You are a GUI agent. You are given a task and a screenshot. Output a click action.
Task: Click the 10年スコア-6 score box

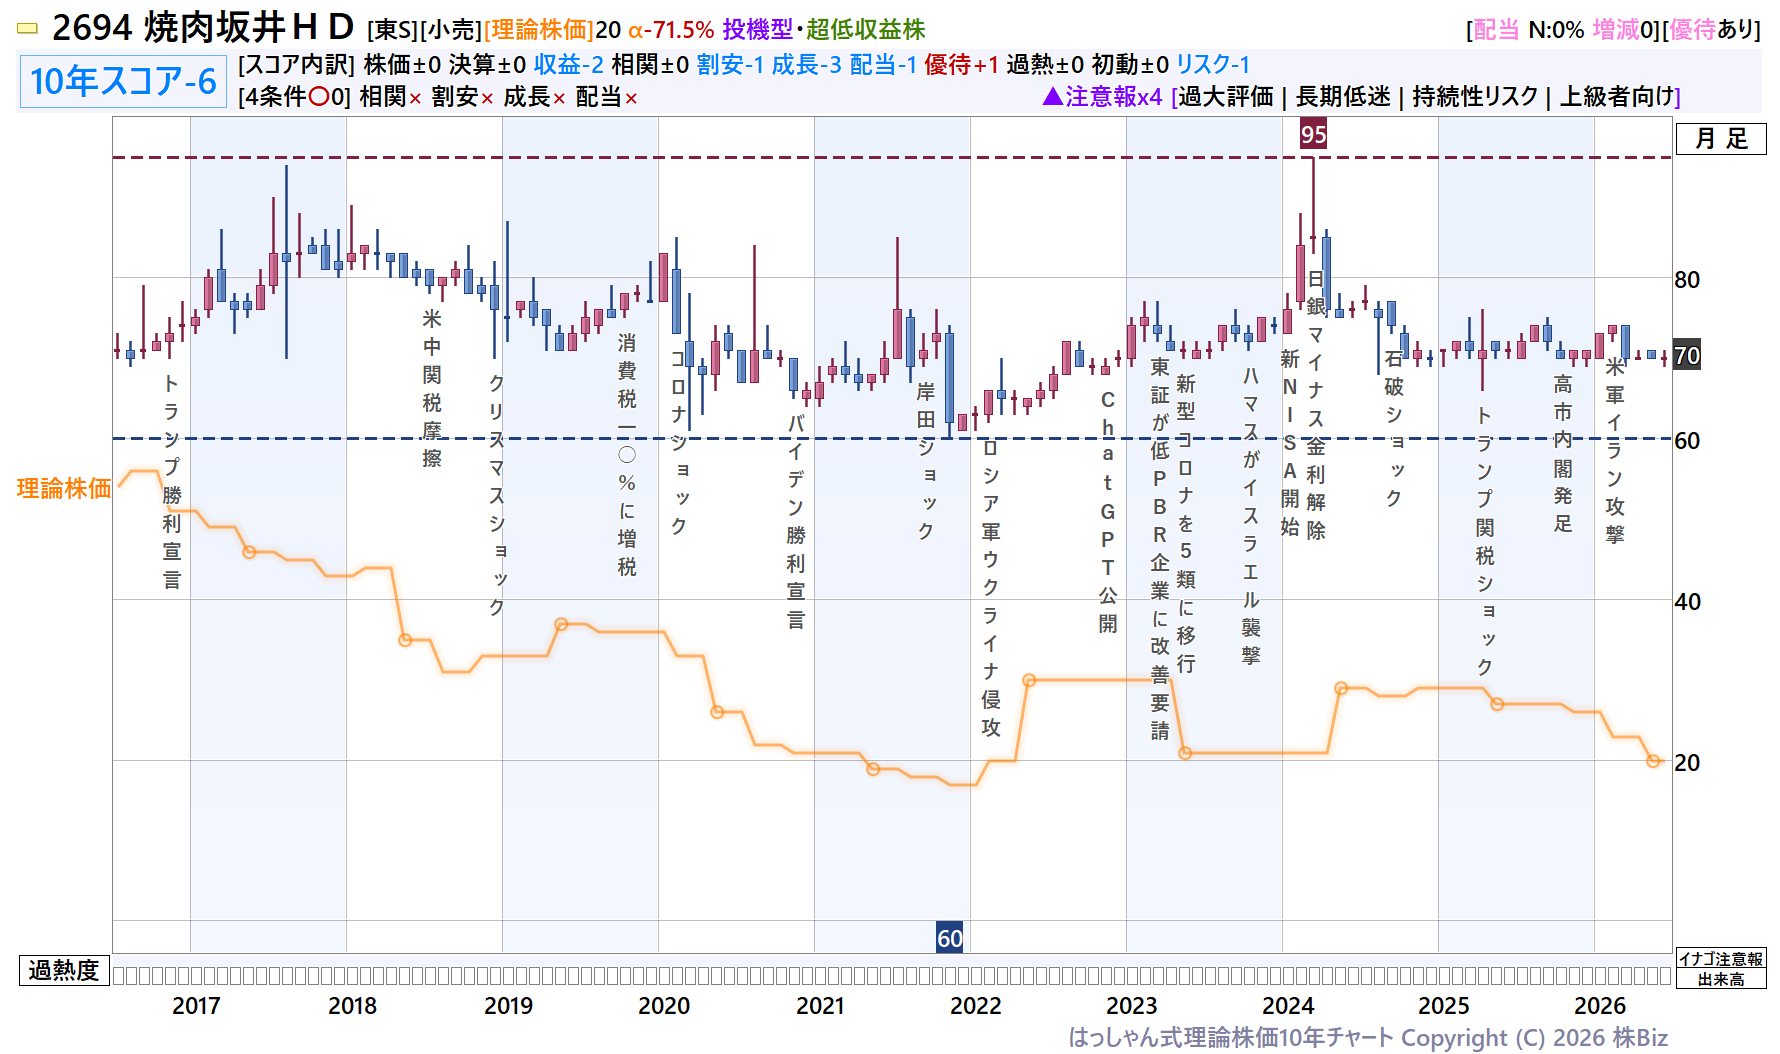pyautogui.click(x=123, y=81)
